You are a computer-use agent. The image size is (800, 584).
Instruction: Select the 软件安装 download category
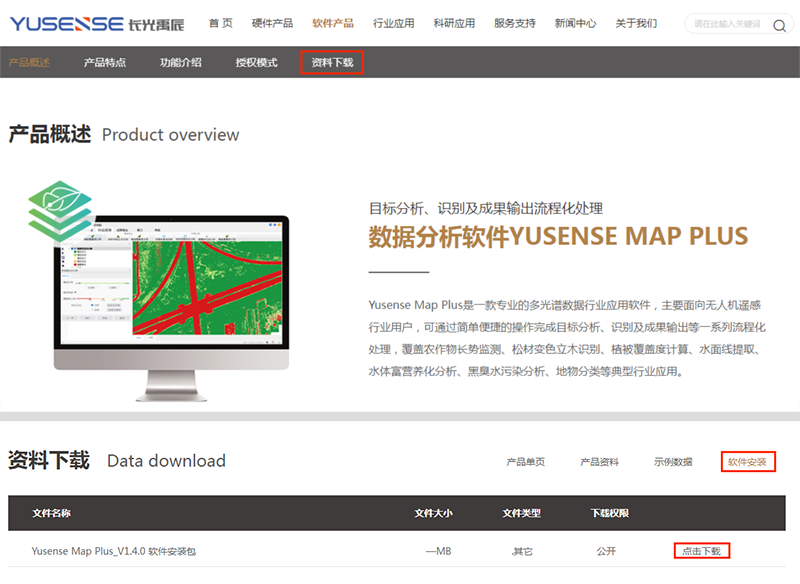(x=748, y=462)
